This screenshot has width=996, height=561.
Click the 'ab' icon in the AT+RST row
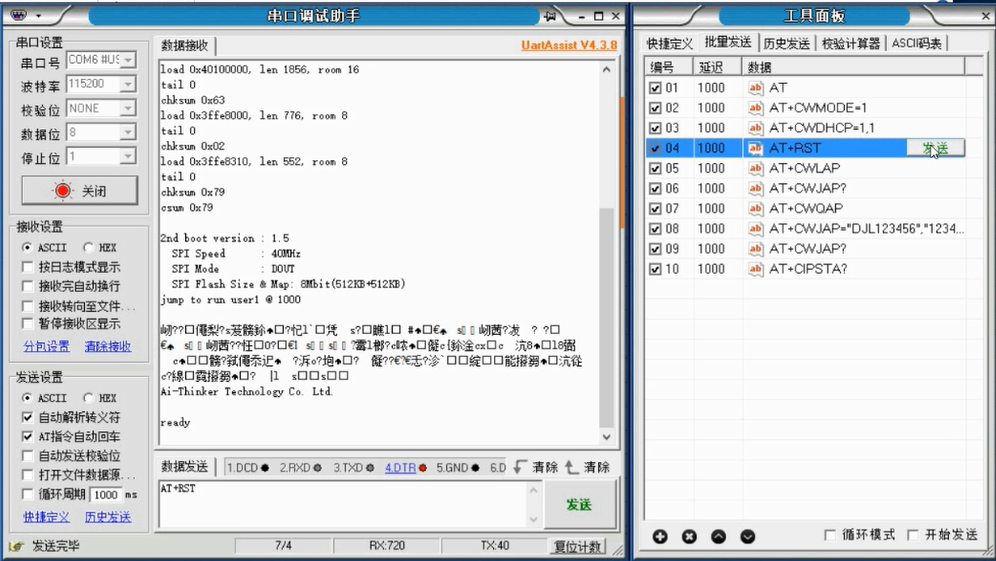coord(755,148)
